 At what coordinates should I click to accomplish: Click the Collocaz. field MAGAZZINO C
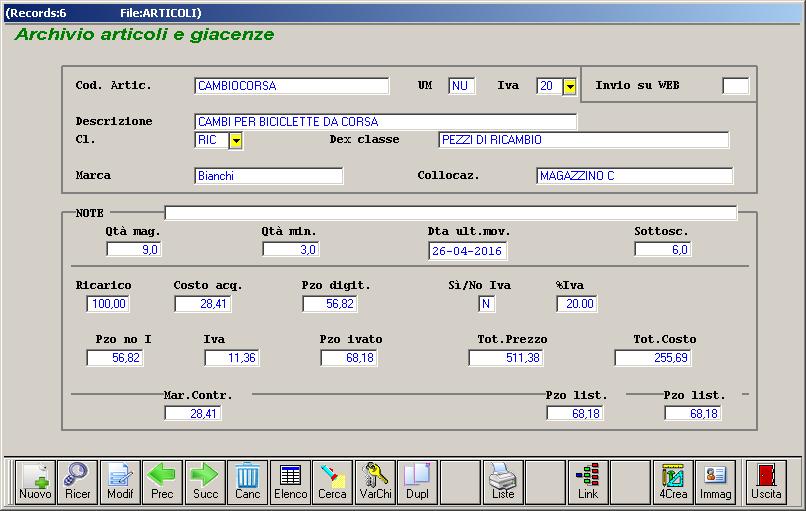pos(634,176)
